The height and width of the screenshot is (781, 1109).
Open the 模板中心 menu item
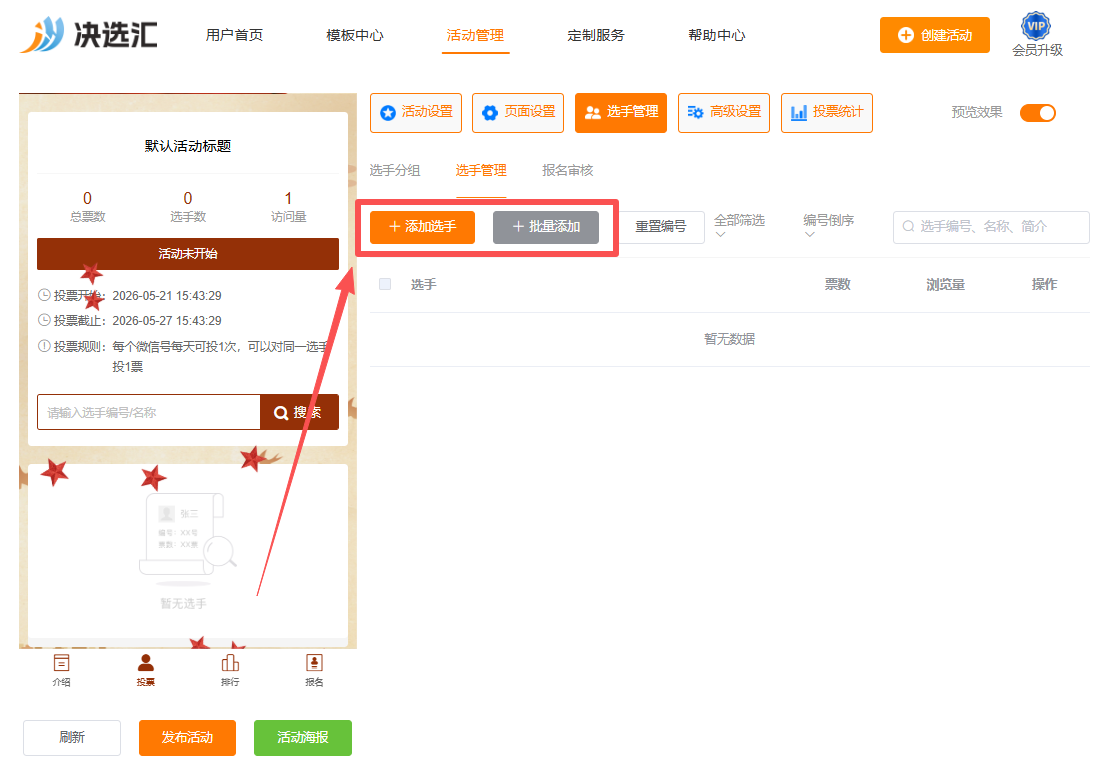(354, 35)
